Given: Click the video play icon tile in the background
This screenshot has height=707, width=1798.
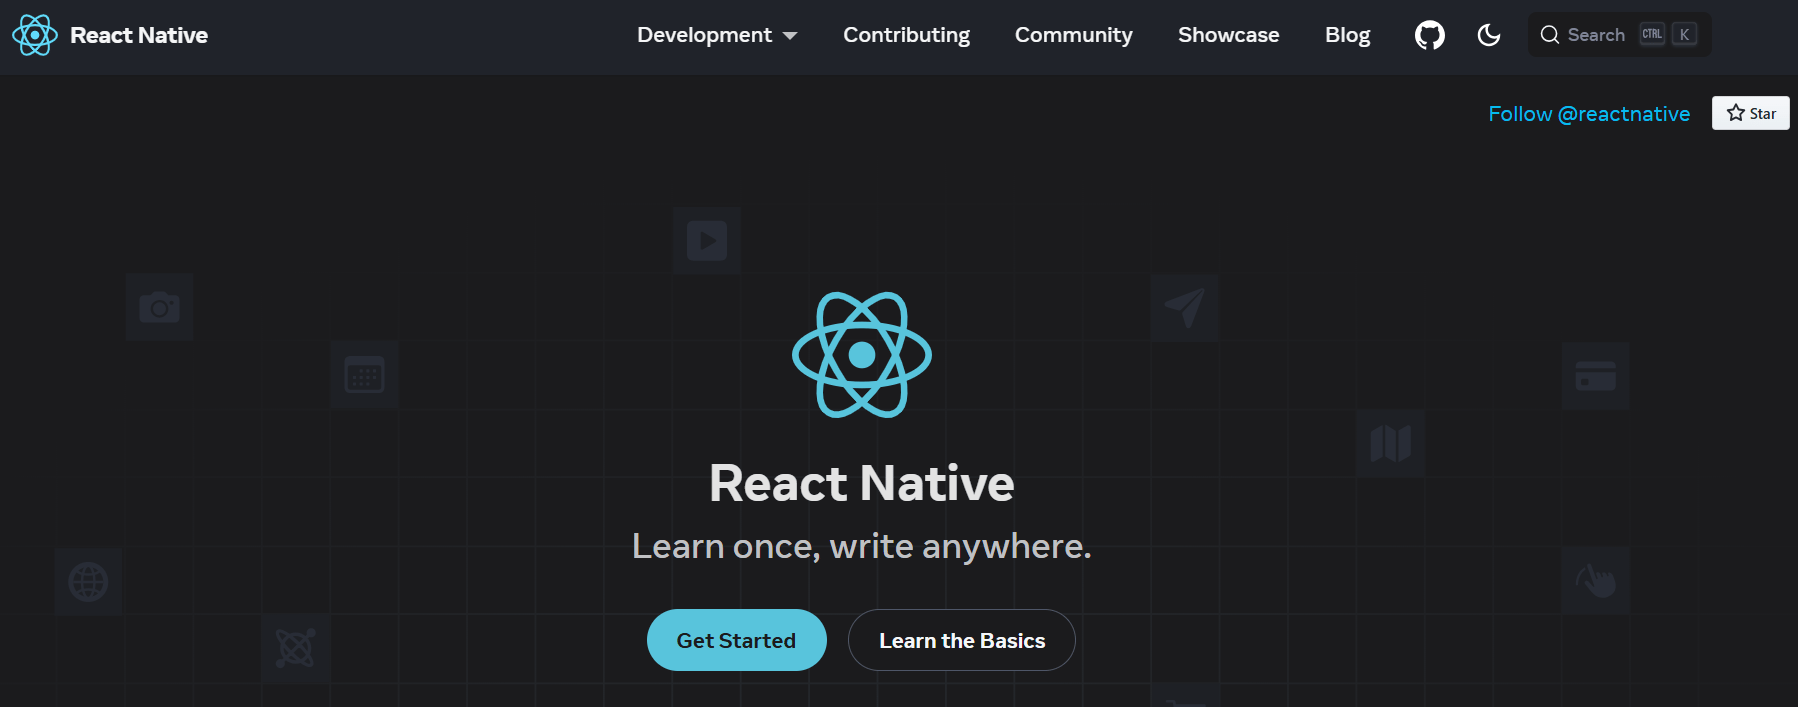Looking at the screenshot, I should pyautogui.click(x=706, y=240).
